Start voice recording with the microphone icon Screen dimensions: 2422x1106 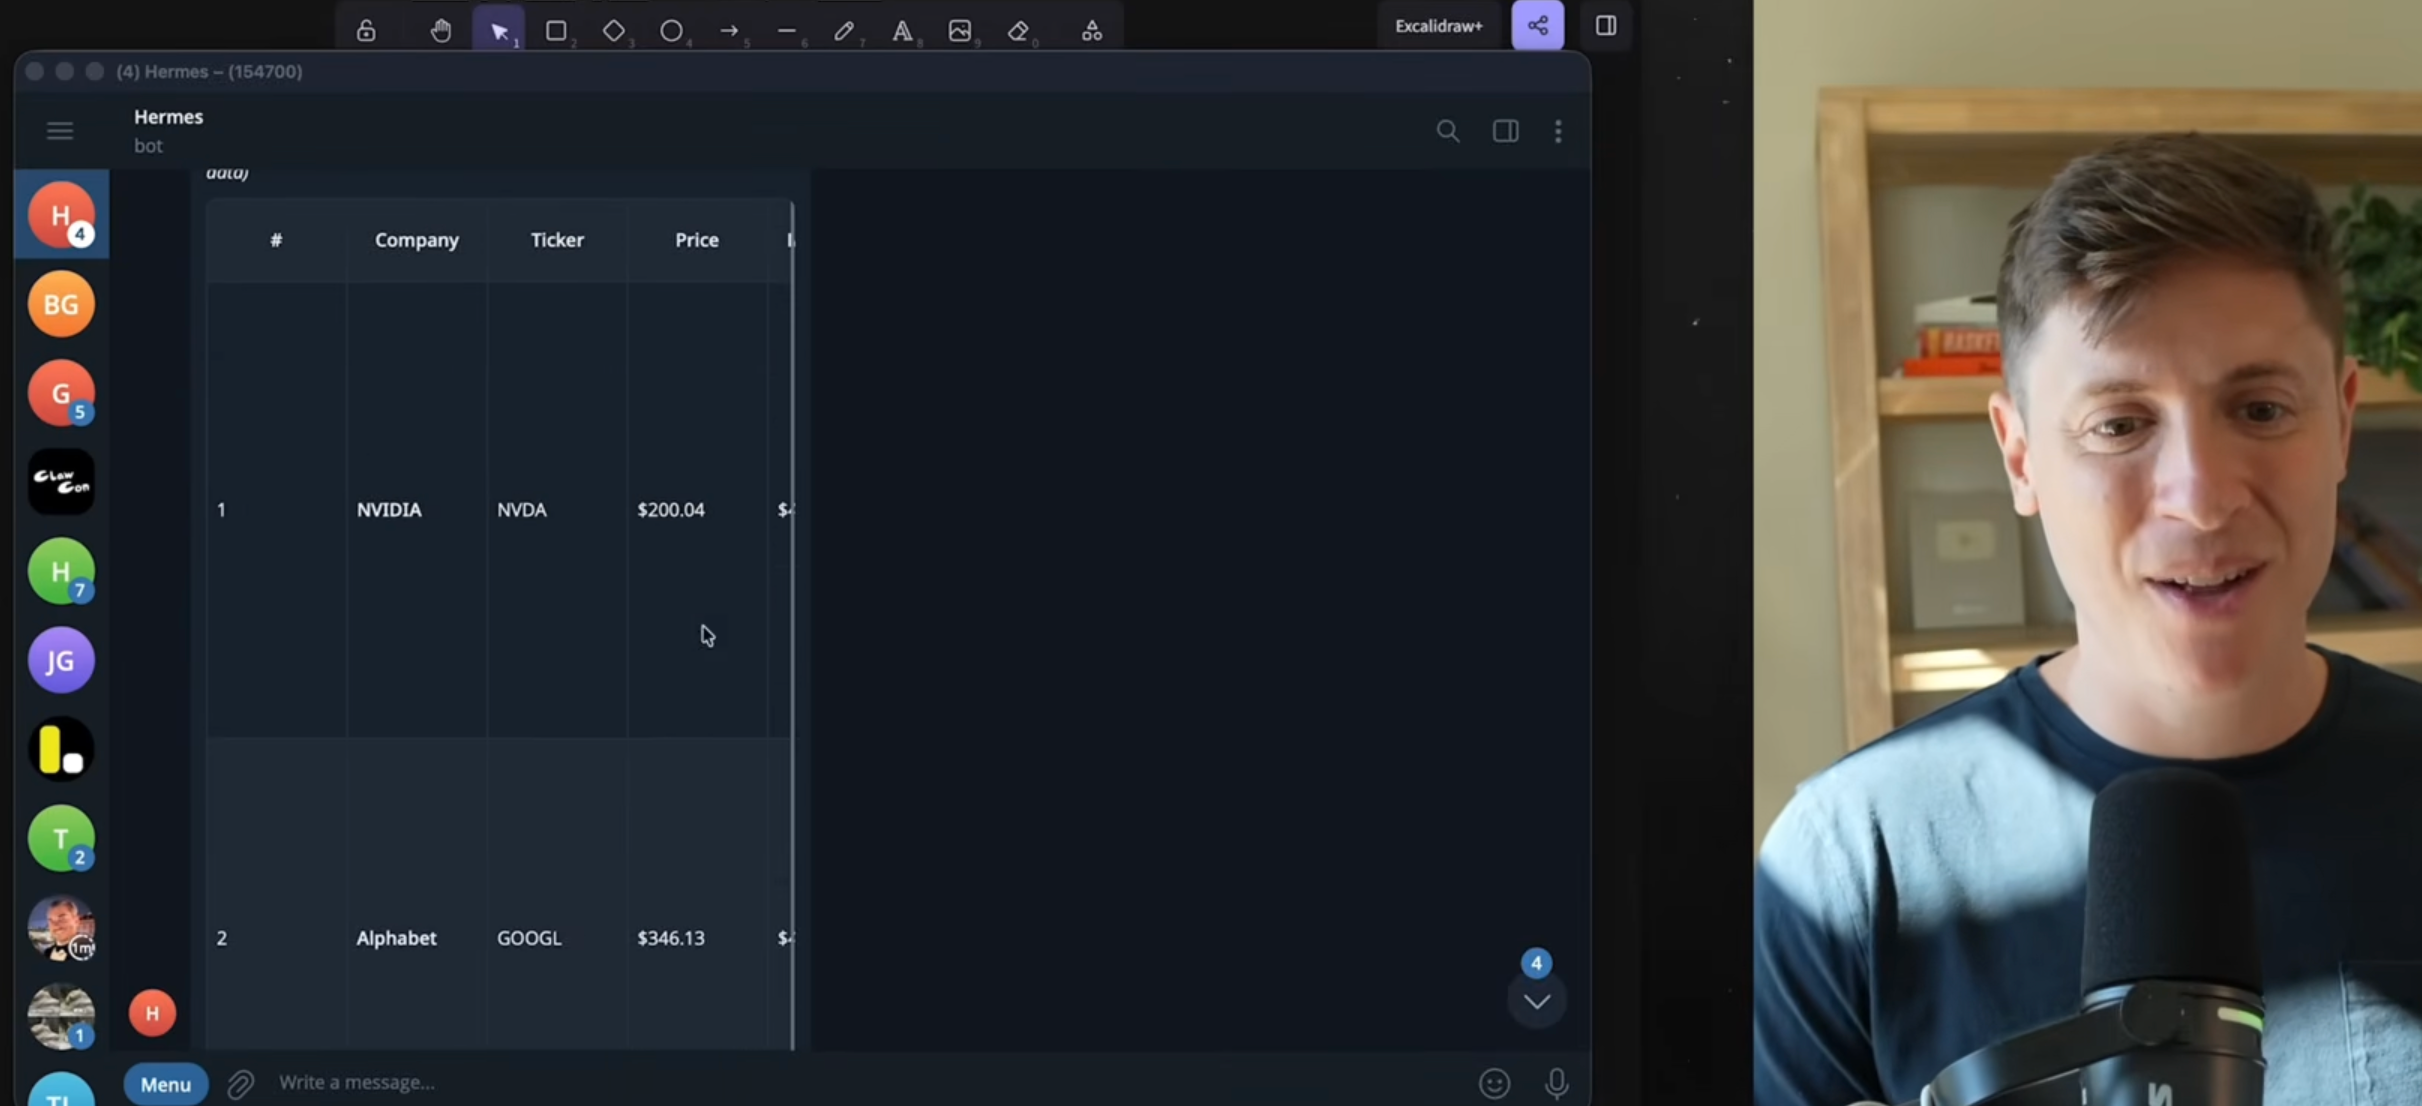(1556, 1083)
